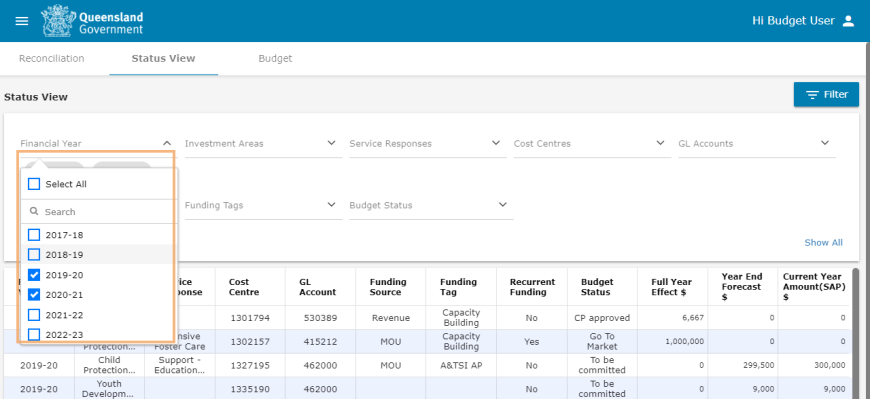Click the CP approved status cell
The height and width of the screenshot is (399, 870).
602,318
